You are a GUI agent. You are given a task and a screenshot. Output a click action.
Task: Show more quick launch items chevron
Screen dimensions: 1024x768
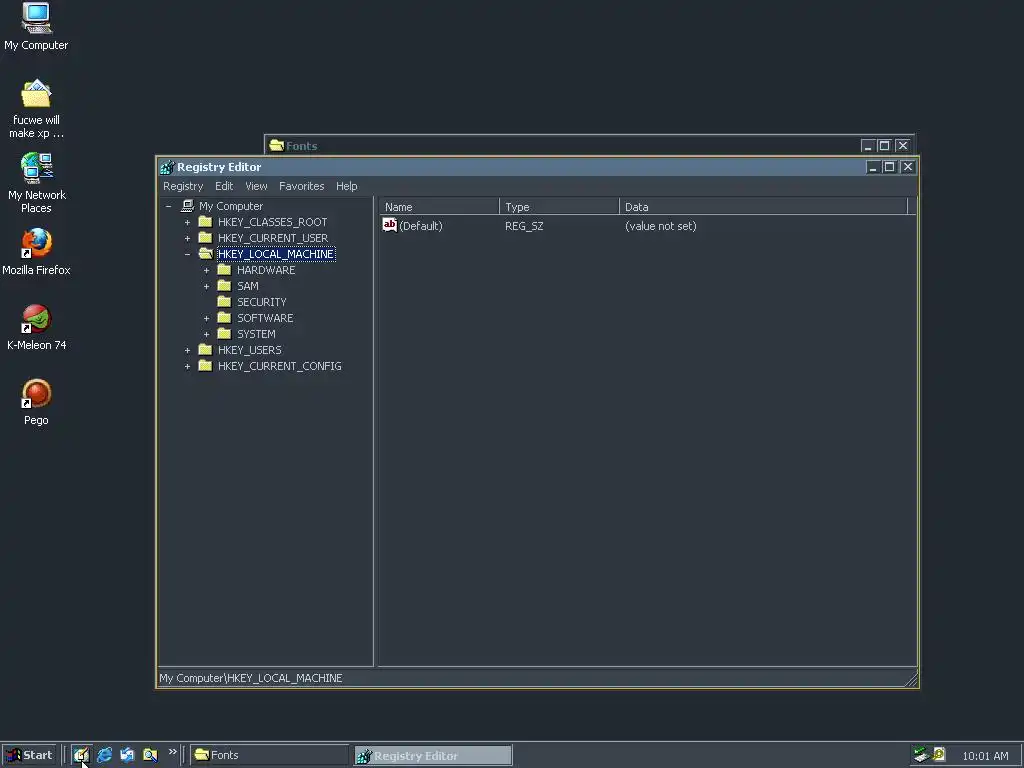click(172, 752)
